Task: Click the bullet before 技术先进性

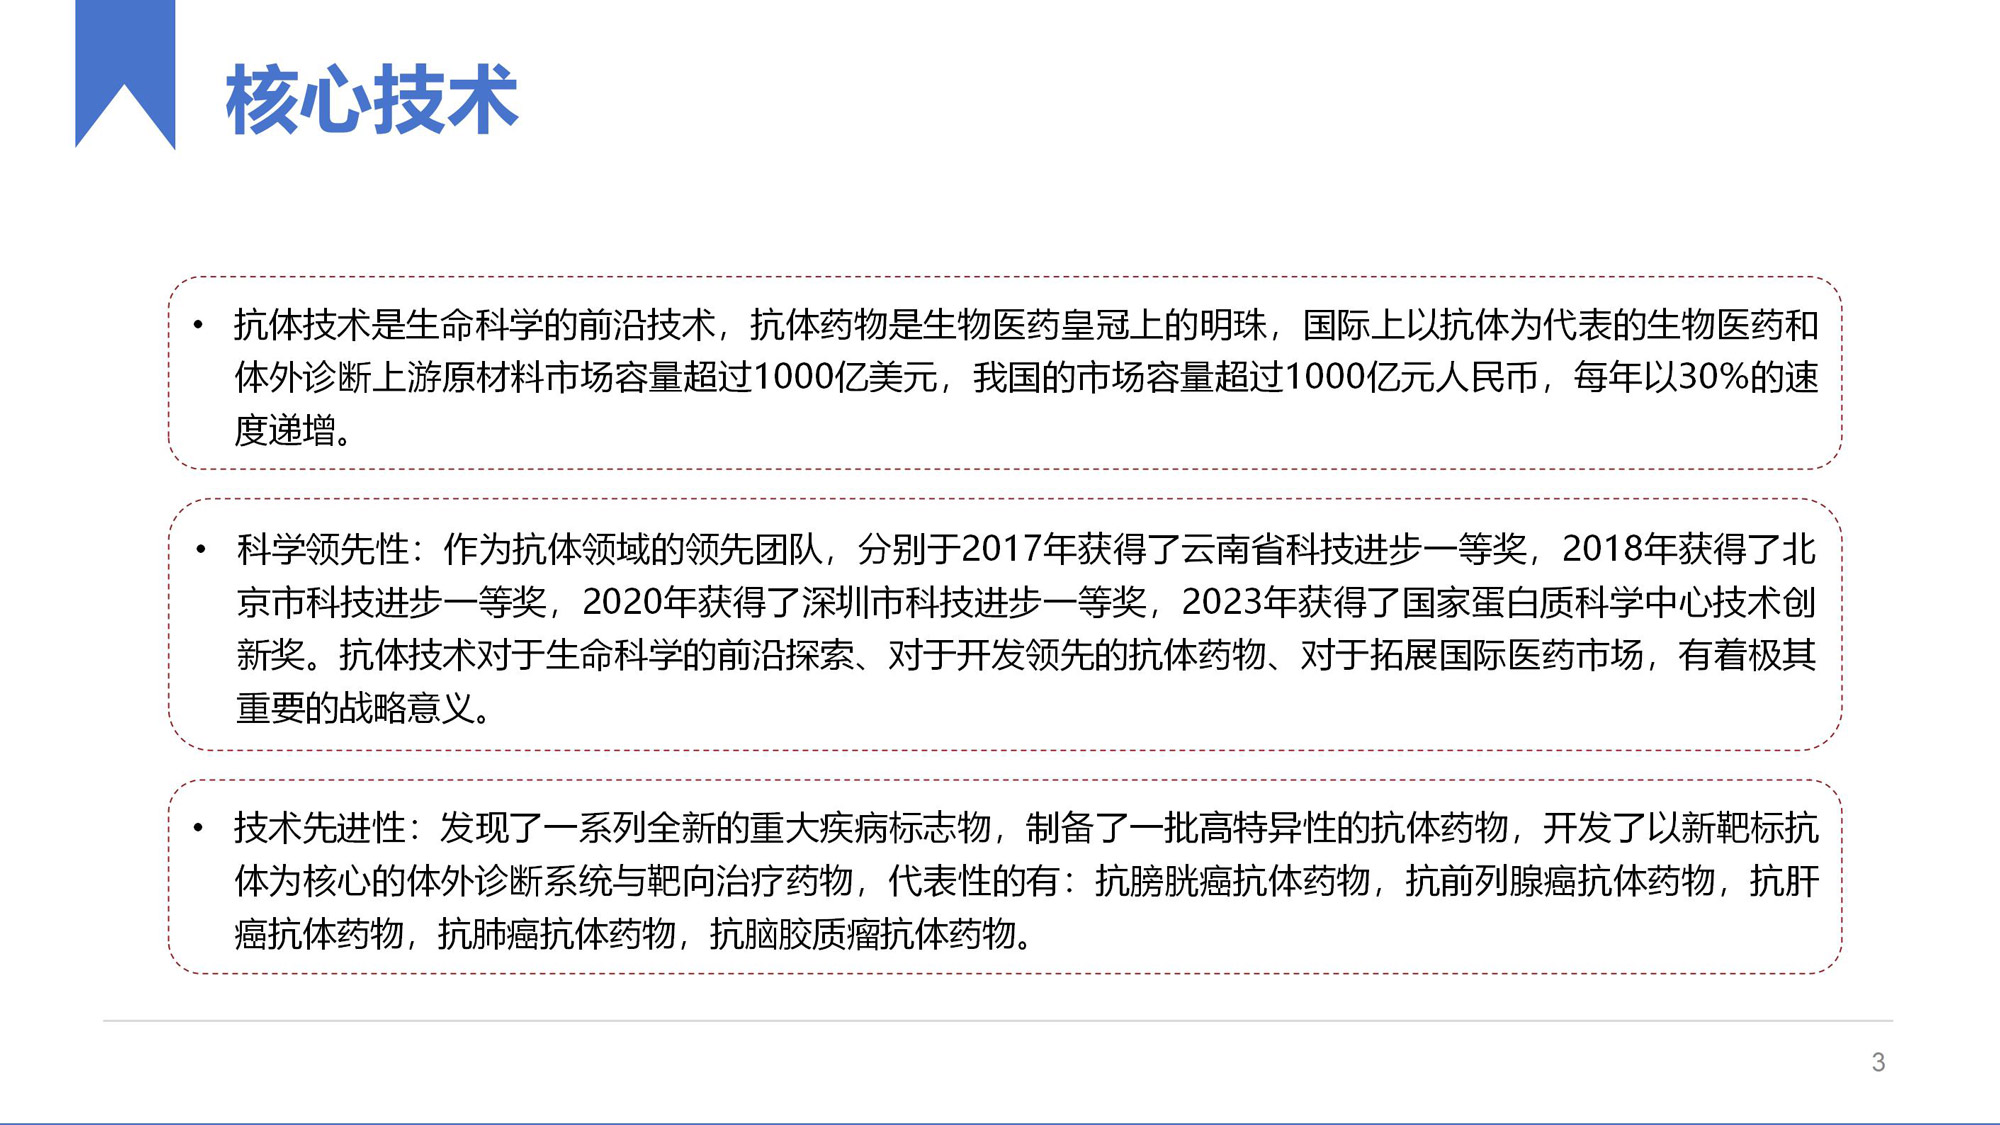Action: (198, 828)
